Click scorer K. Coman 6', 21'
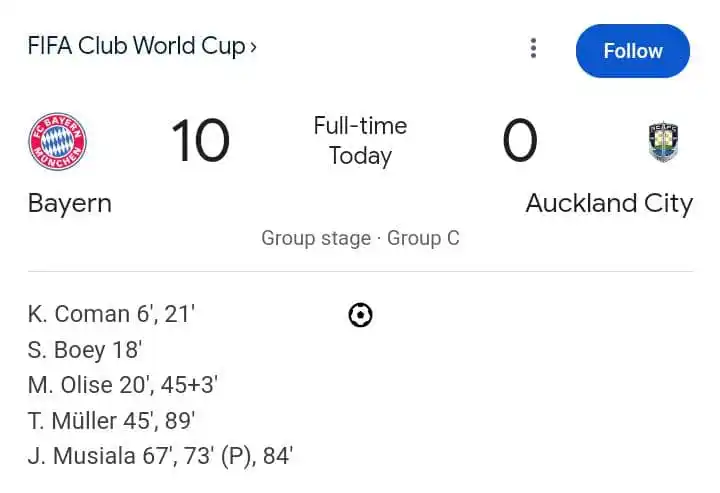This screenshot has width=720, height=493. 111,314
